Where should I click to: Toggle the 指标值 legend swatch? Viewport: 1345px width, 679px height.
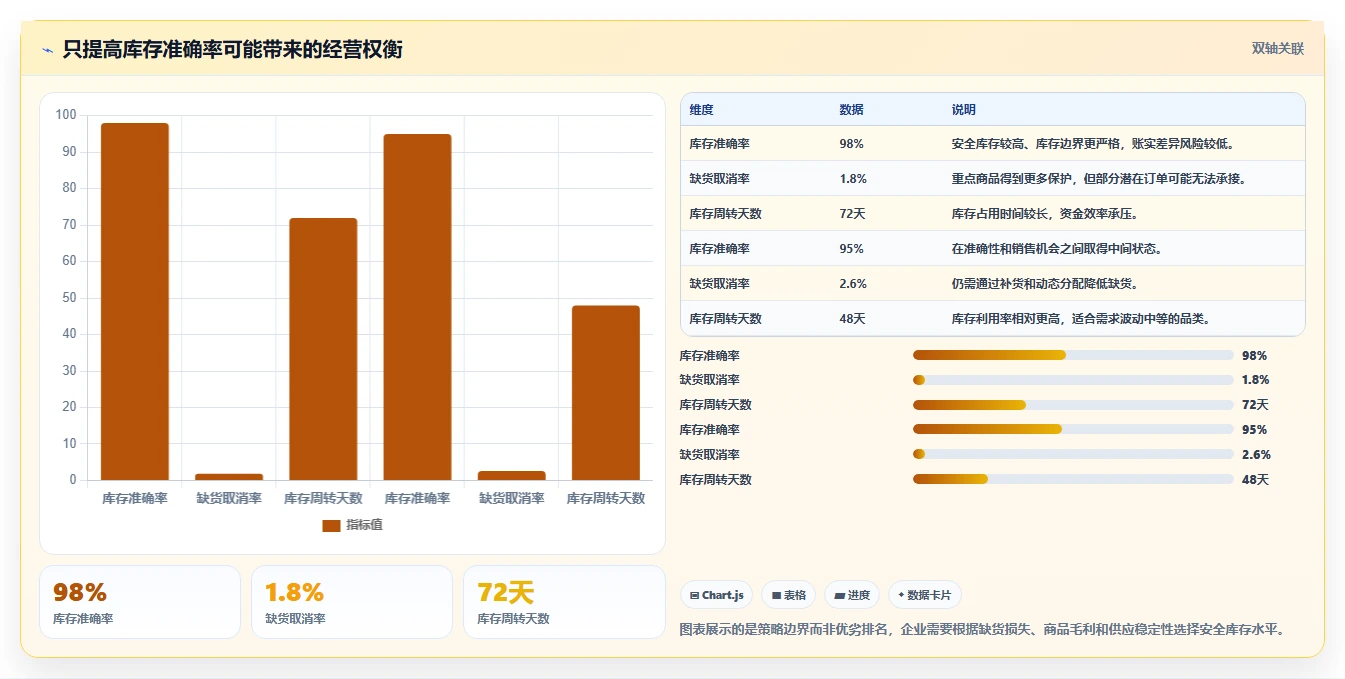tap(331, 525)
